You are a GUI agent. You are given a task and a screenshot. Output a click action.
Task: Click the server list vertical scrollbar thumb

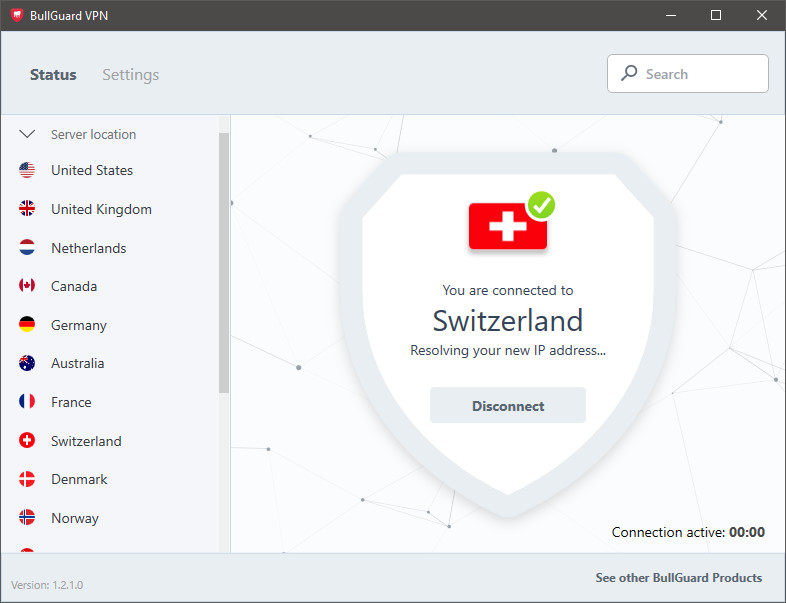point(224,263)
